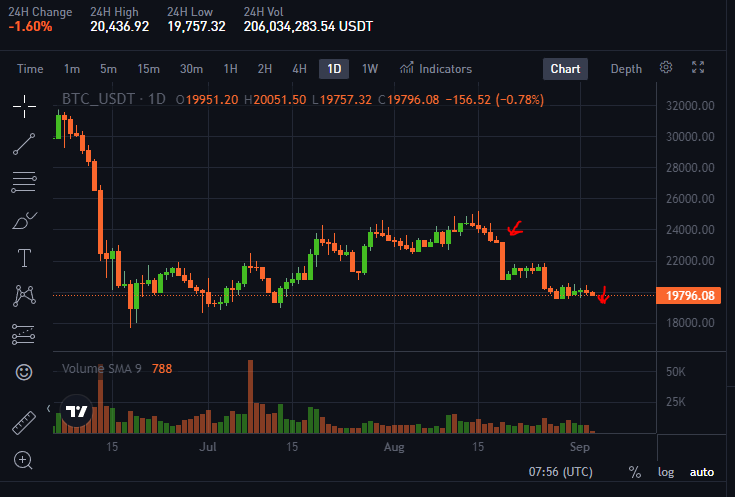This screenshot has width=735, height=497.
Task: Click the BTC_USDT · 1D symbol legend
Action: coord(113,99)
